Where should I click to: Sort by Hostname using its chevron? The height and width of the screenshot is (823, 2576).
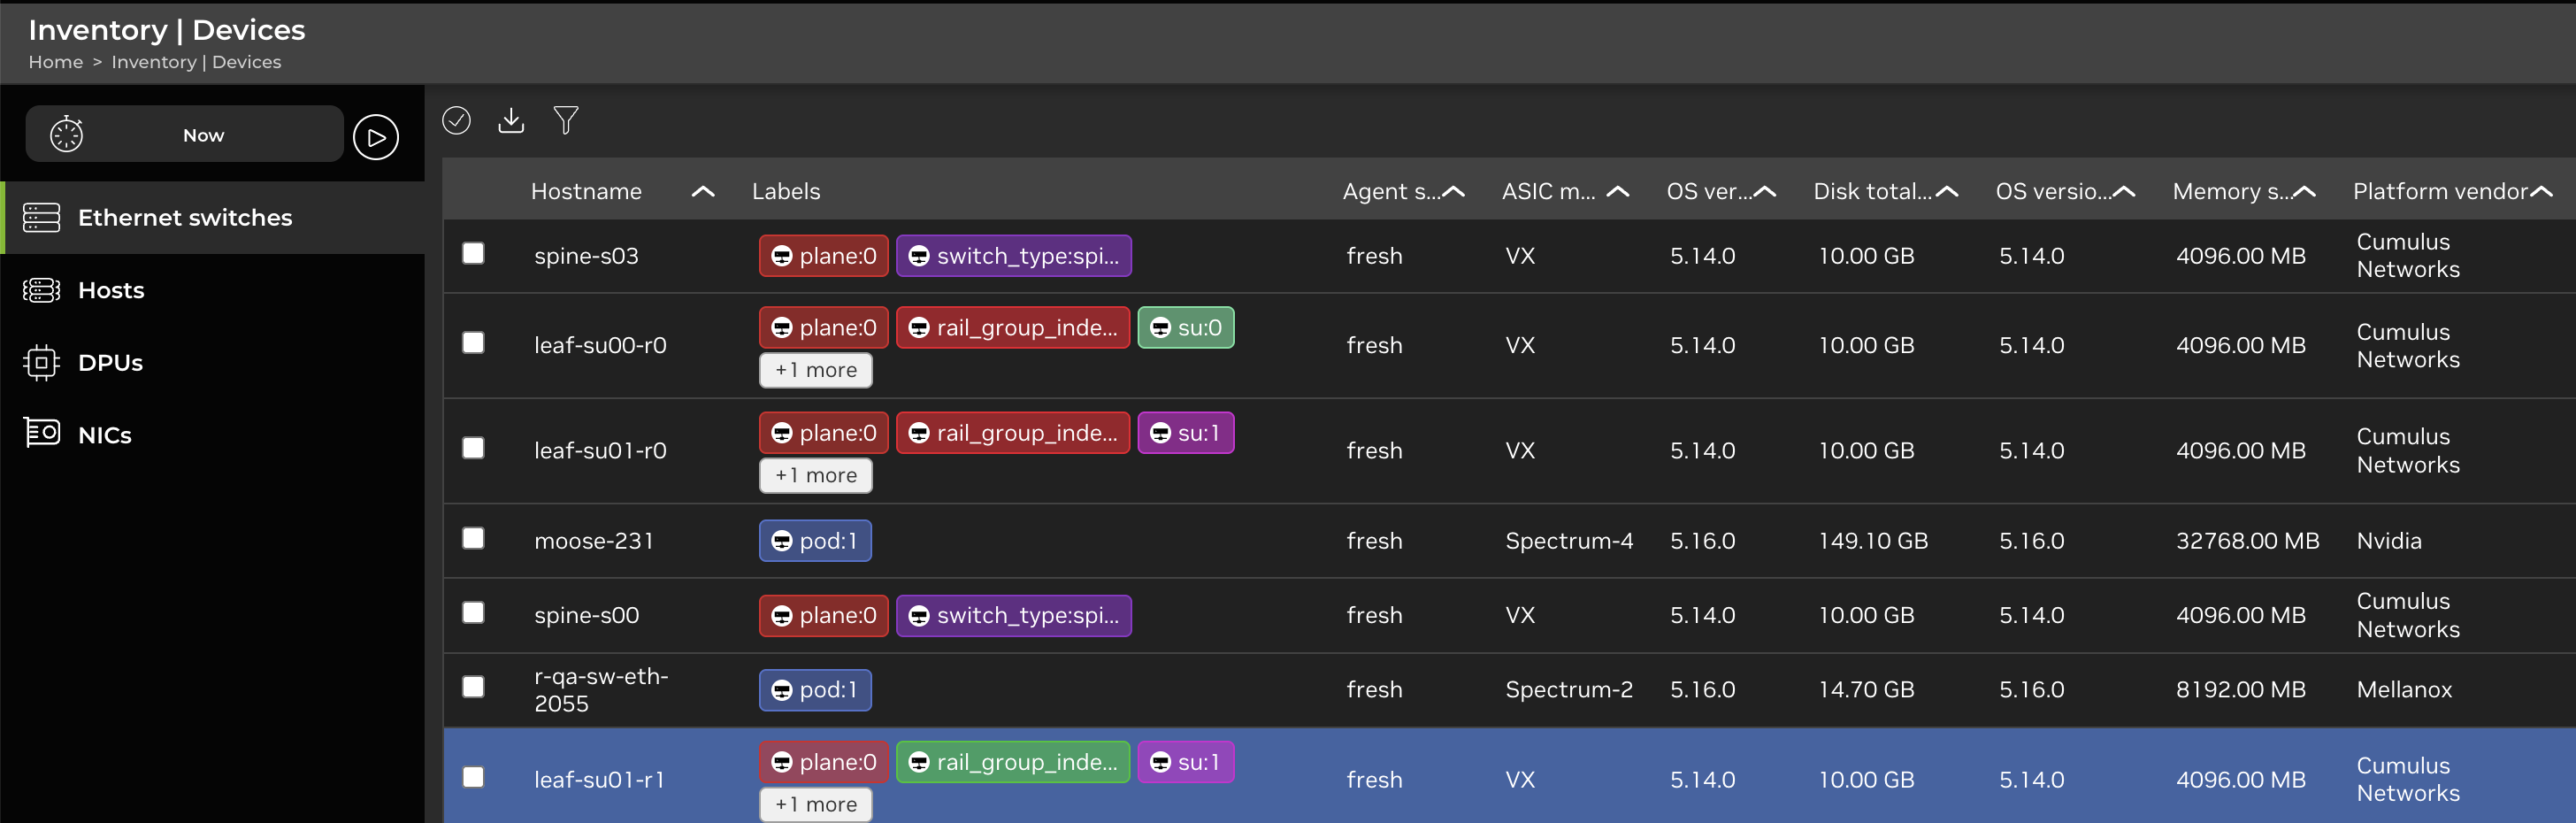click(703, 192)
